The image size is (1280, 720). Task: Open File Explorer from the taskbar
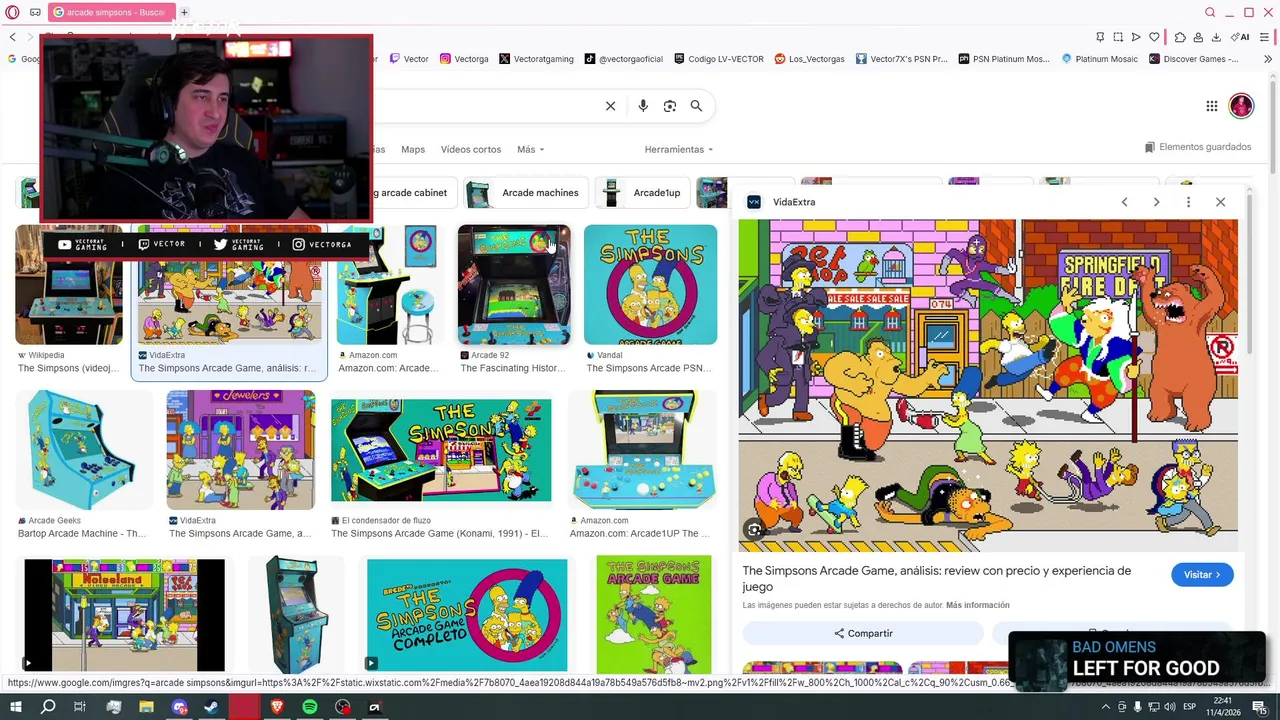pos(146,707)
